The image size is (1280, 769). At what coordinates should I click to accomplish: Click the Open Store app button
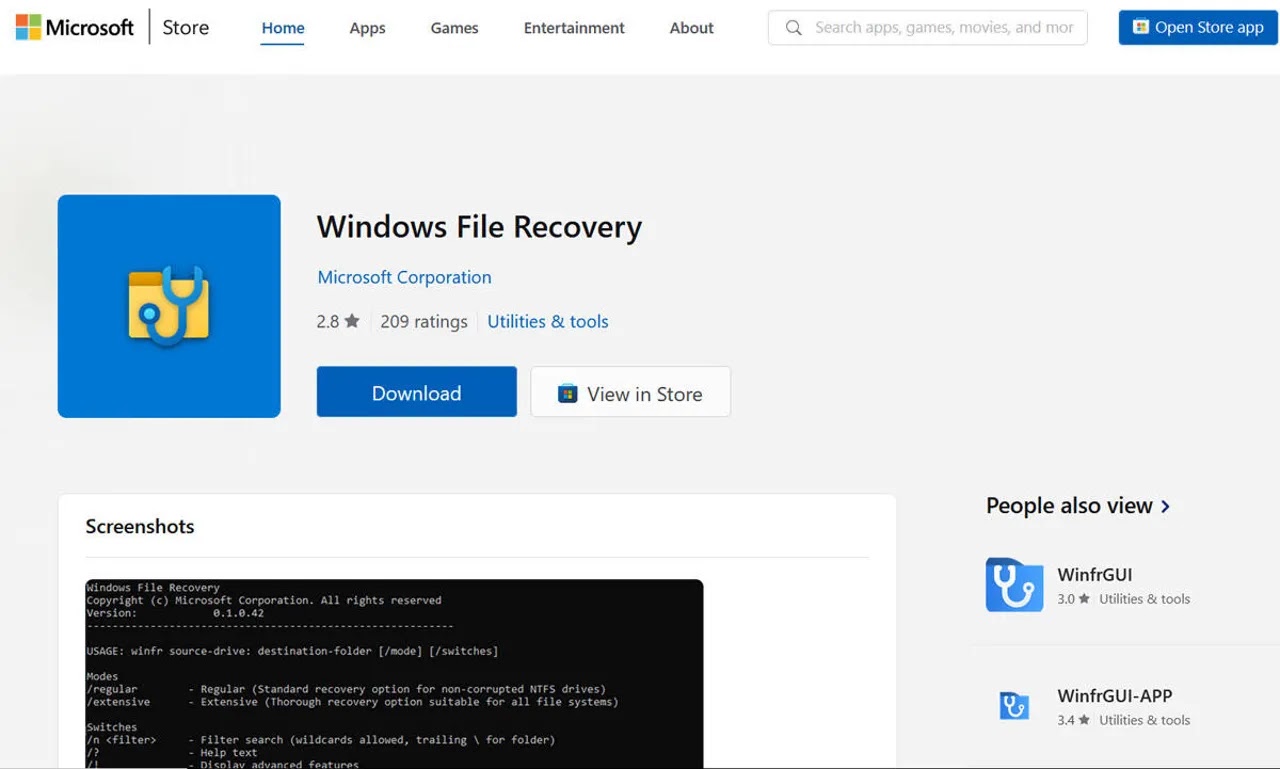click(1198, 28)
